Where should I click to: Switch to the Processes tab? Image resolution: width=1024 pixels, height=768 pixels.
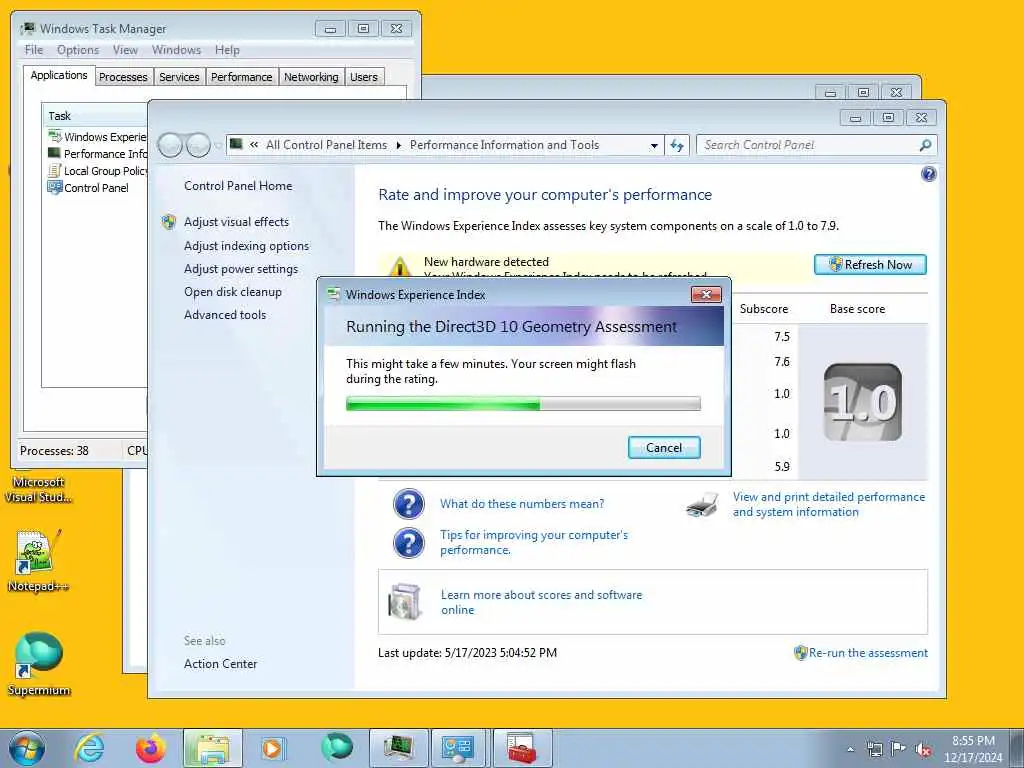pyautogui.click(x=123, y=77)
